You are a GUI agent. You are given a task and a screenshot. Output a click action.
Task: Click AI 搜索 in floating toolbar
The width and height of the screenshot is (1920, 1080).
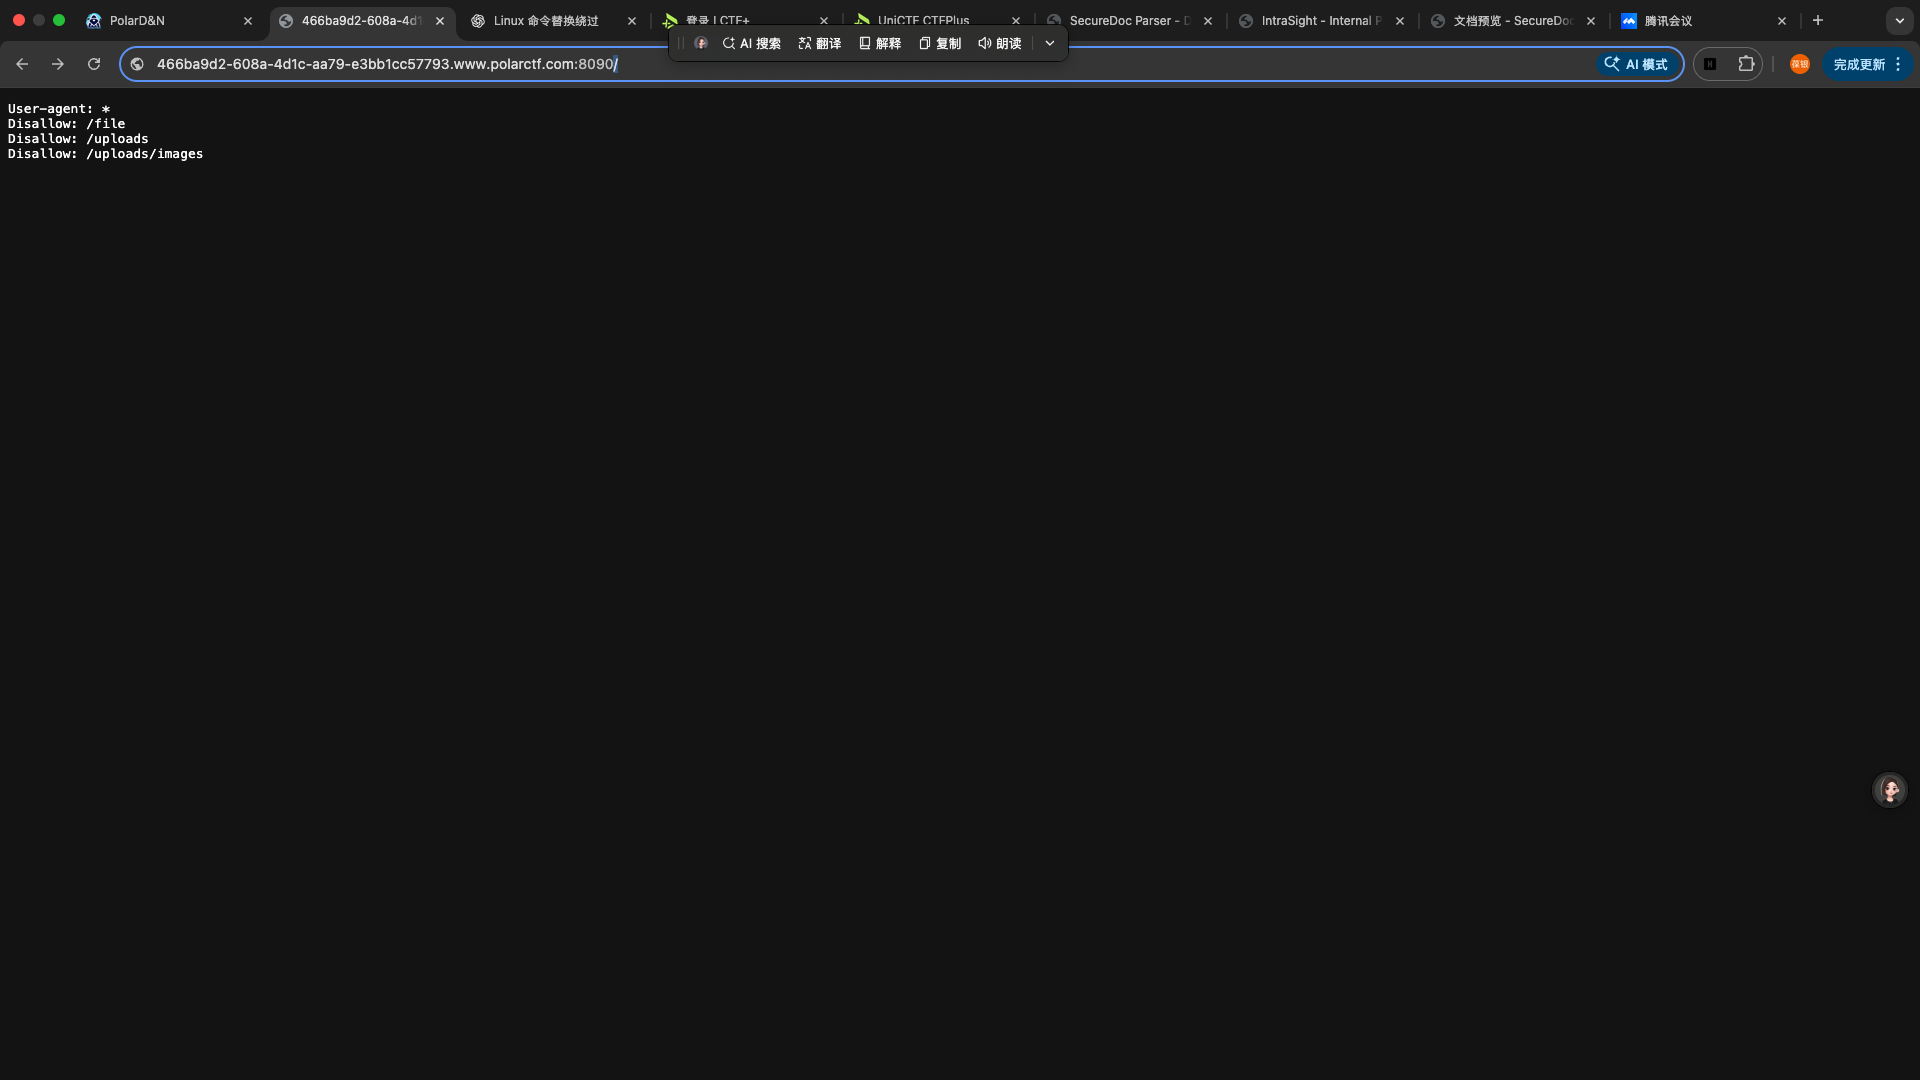click(752, 43)
